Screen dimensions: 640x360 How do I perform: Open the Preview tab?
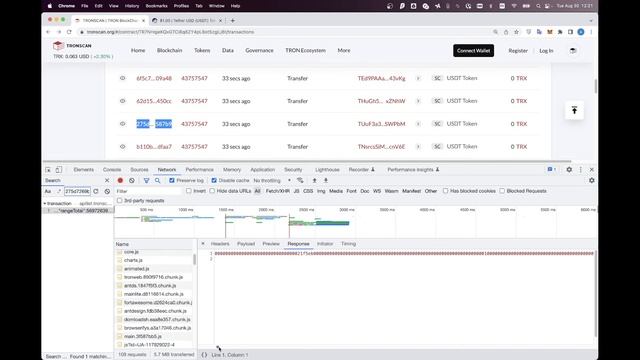(x=271, y=244)
